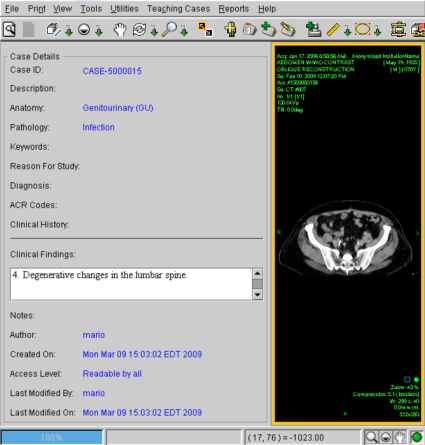Image resolution: width=425 pixels, height=445 pixels.
Task: Click the partially visible cube icon at toolbar end
Action: [x=418, y=29]
